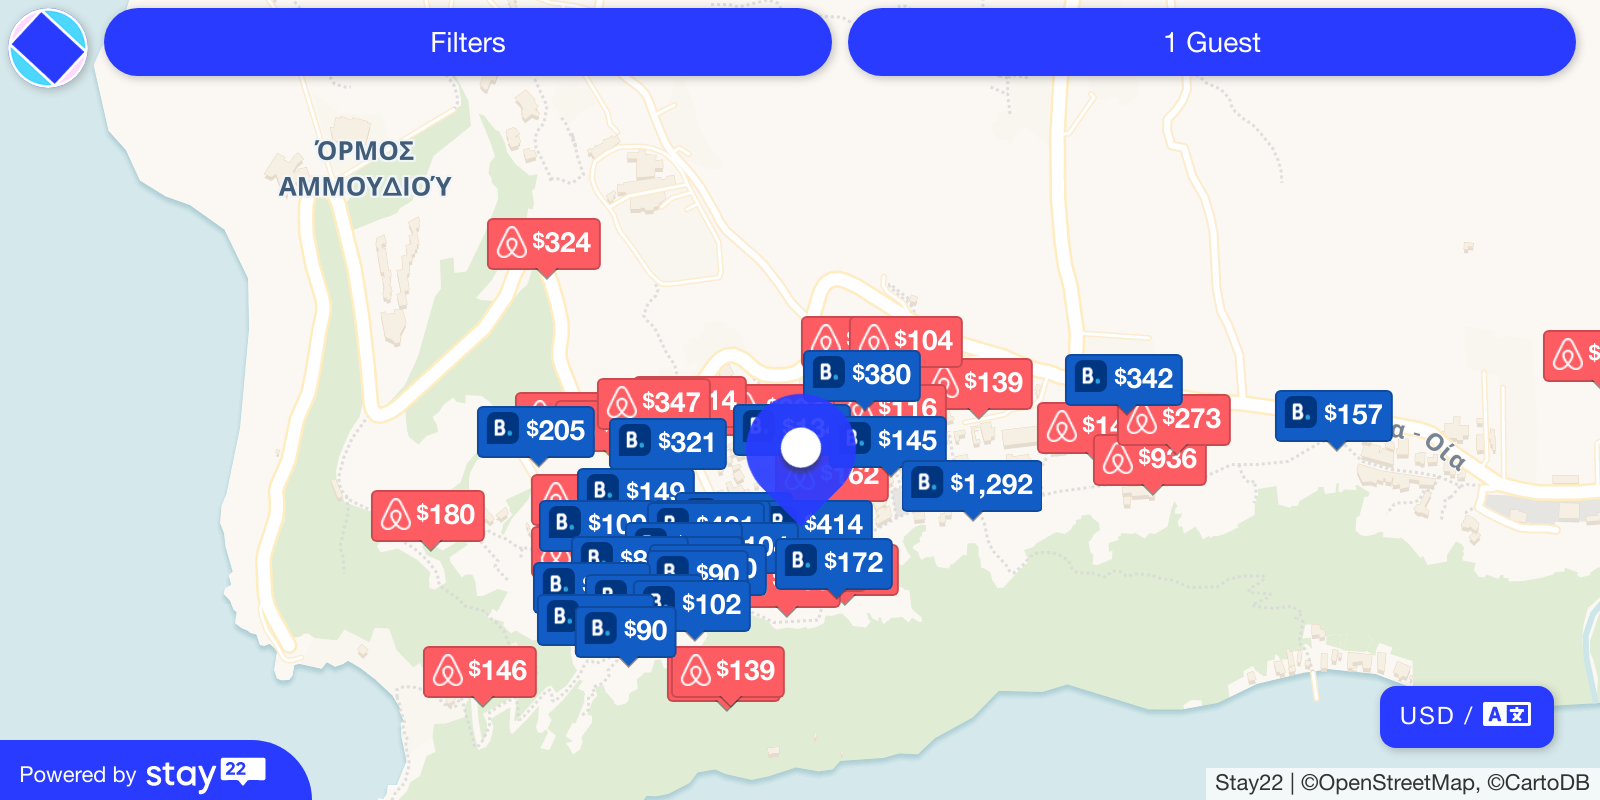Open the OpenStreetMap attribution link

point(1388,783)
